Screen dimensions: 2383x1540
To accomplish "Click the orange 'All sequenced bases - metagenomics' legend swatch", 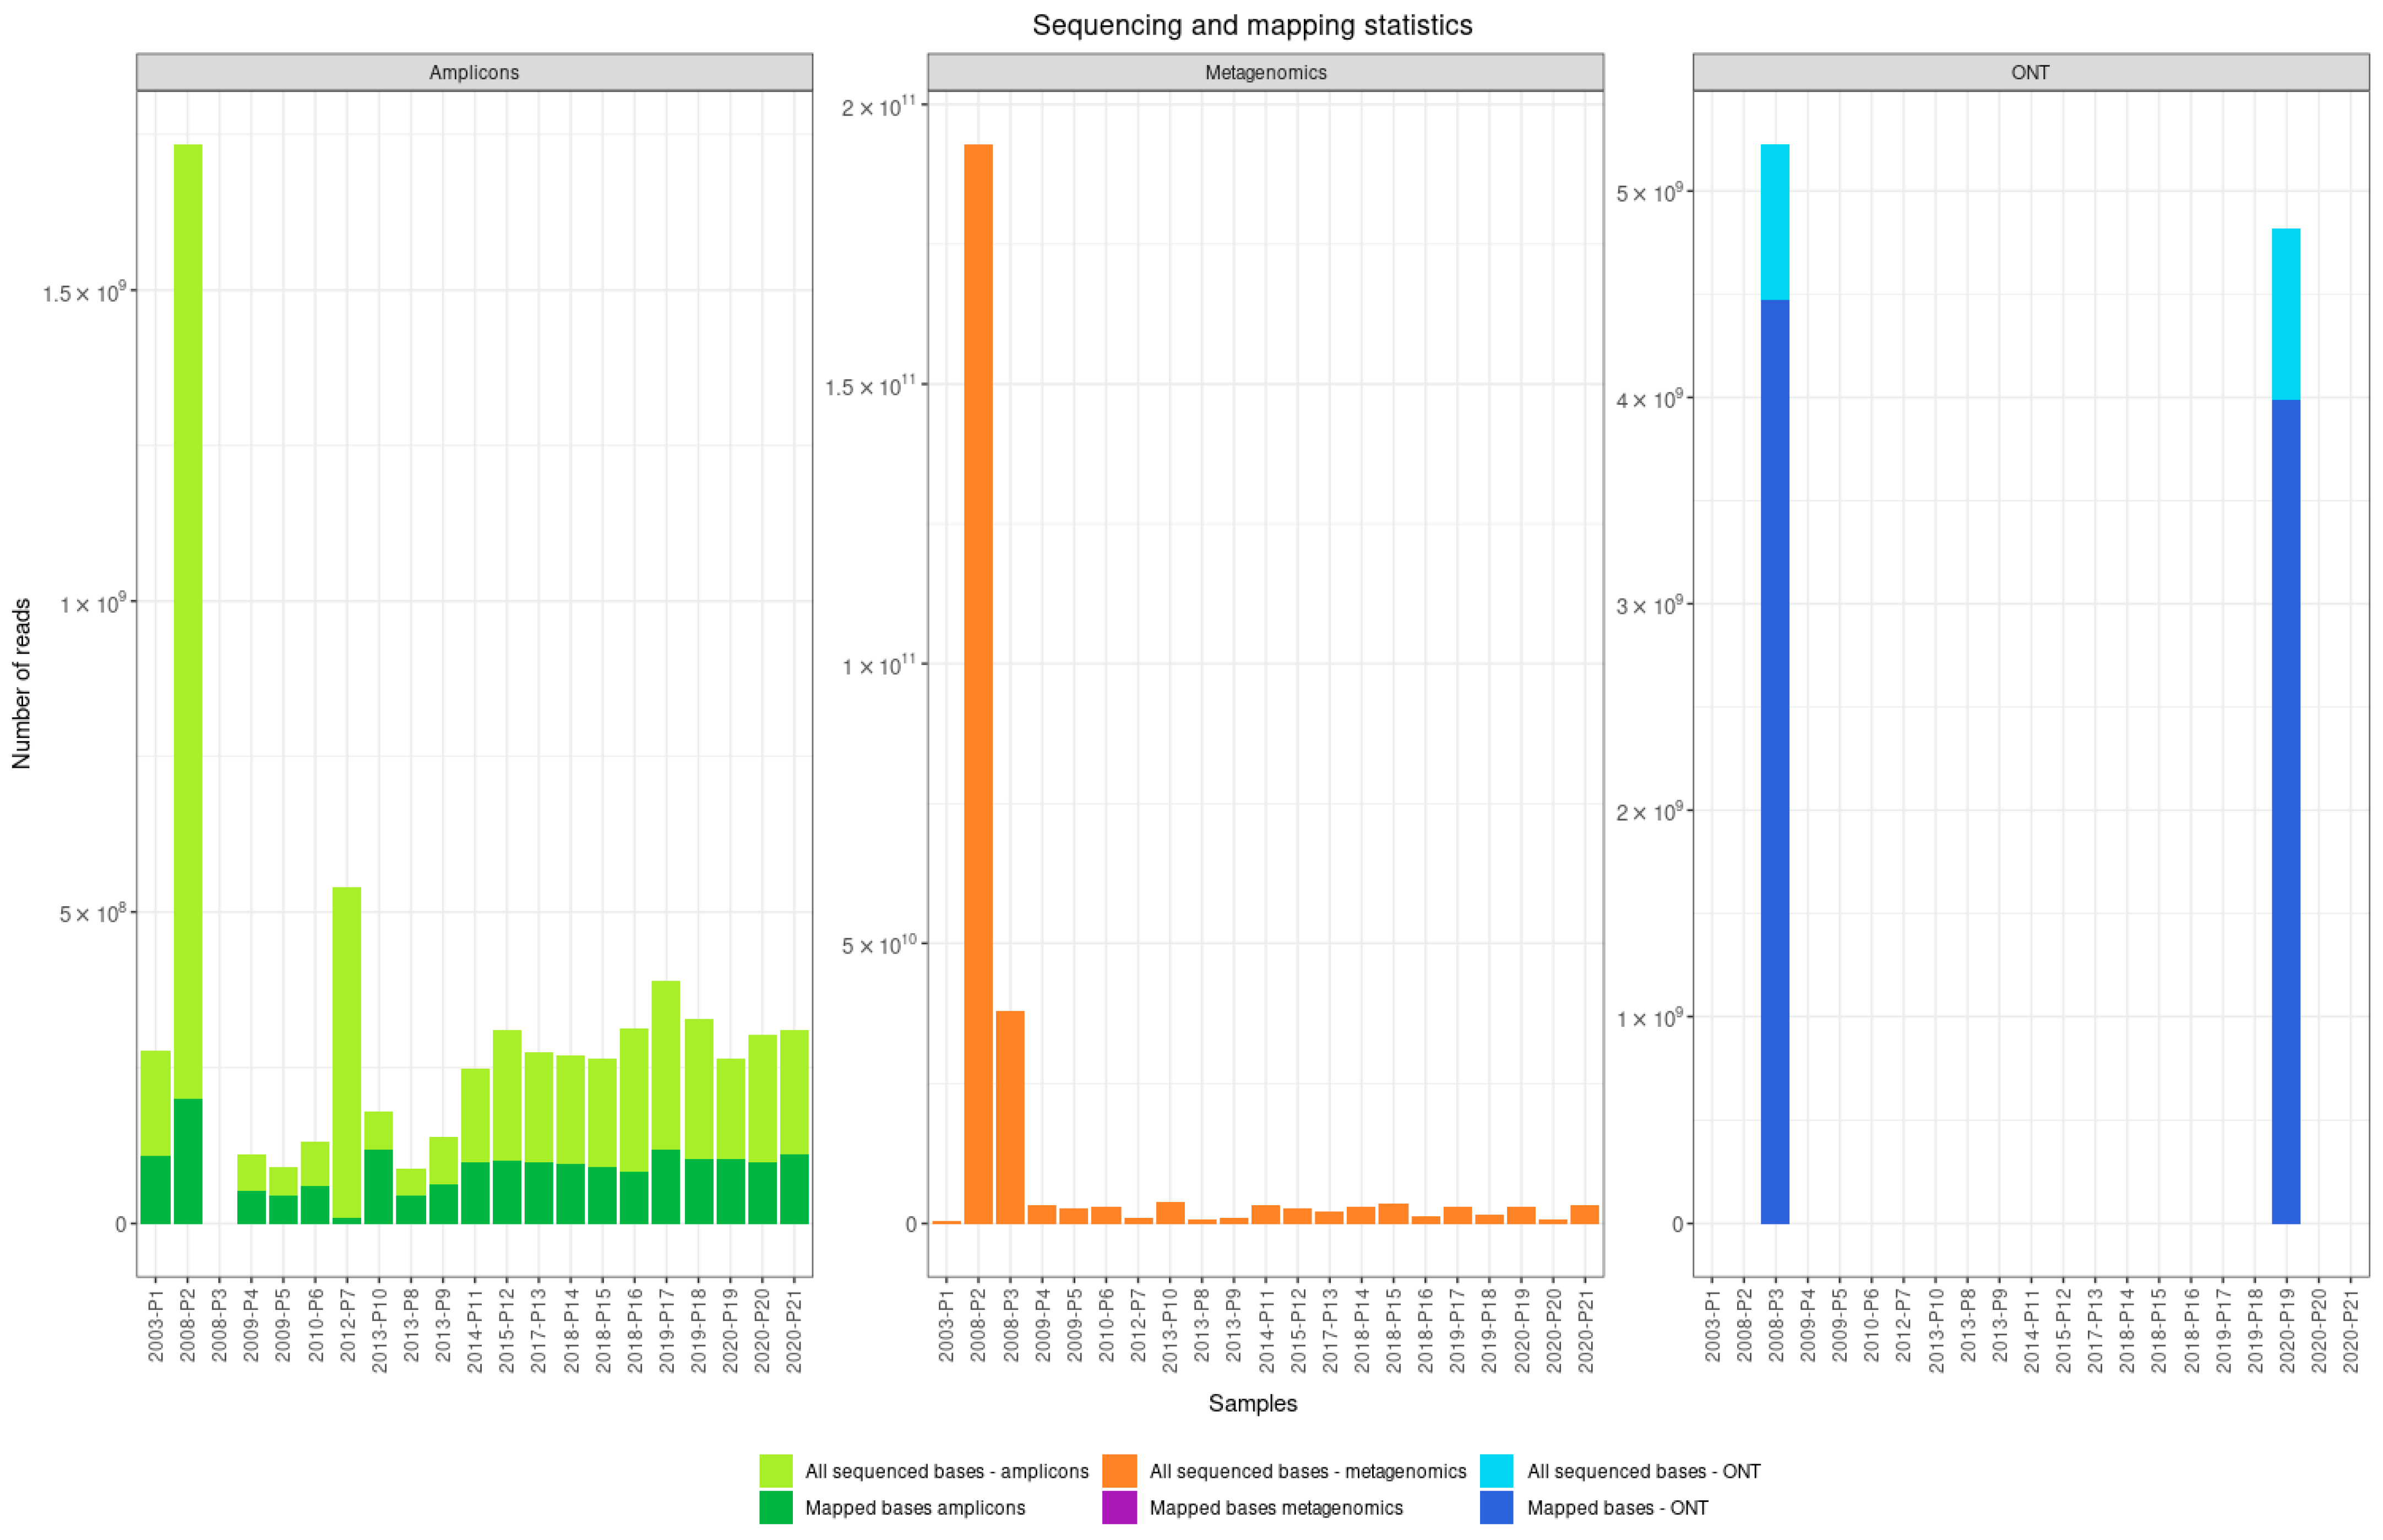I will (x=1120, y=1470).
